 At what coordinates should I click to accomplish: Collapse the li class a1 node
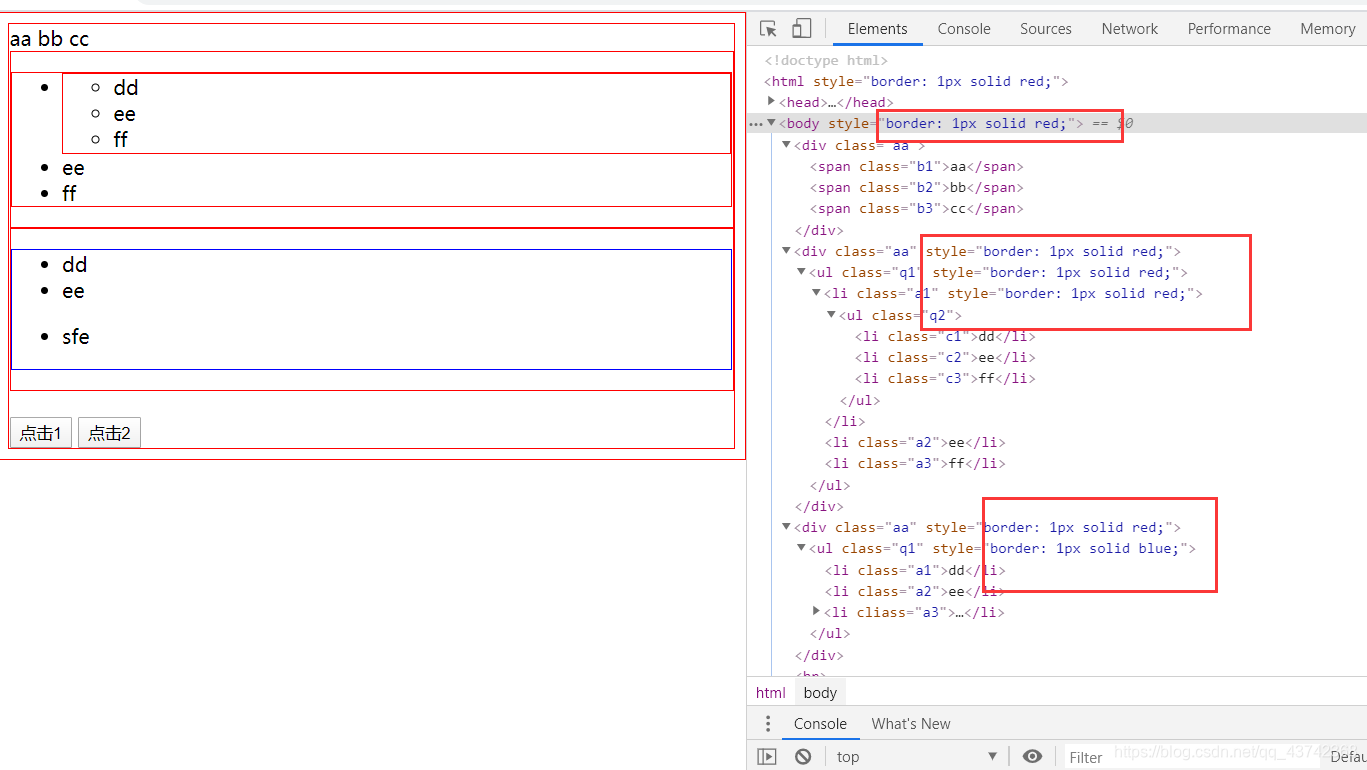pyautogui.click(x=816, y=293)
